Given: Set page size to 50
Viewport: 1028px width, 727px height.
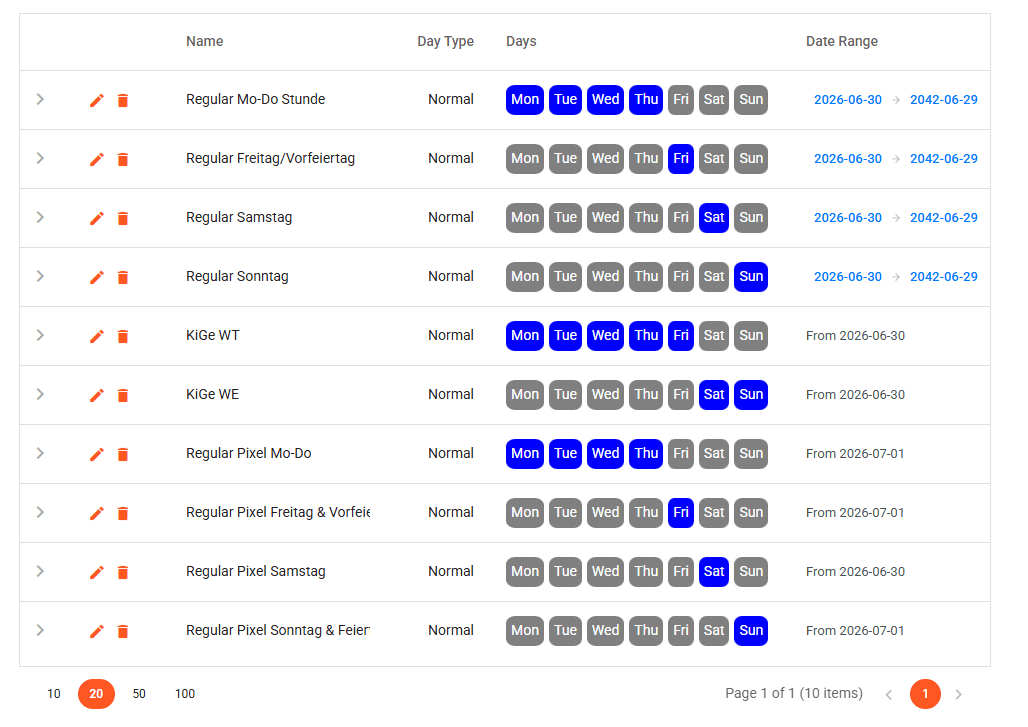Looking at the screenshot, I should pyautogui.click(x=139, y=694).
